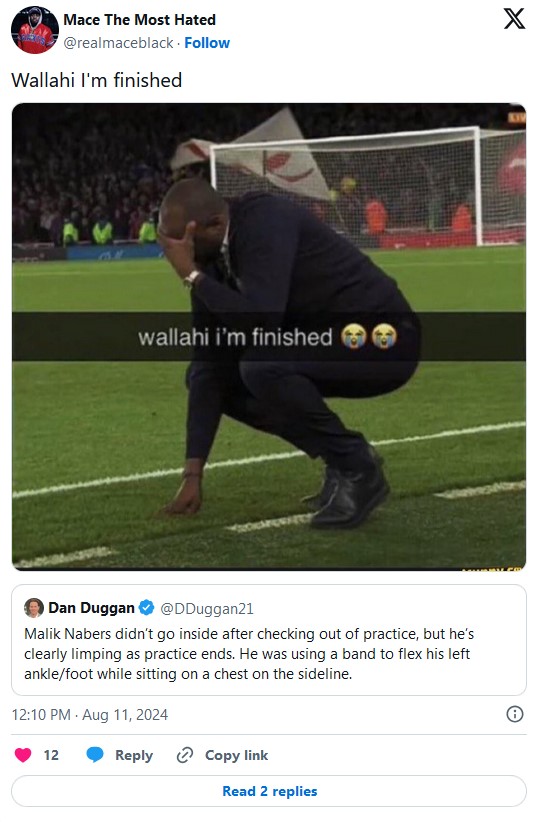The height and width of the screenshot is (822, 535).
Task: Click Dan Duggan's small profile picture
Action: [34, 608]
